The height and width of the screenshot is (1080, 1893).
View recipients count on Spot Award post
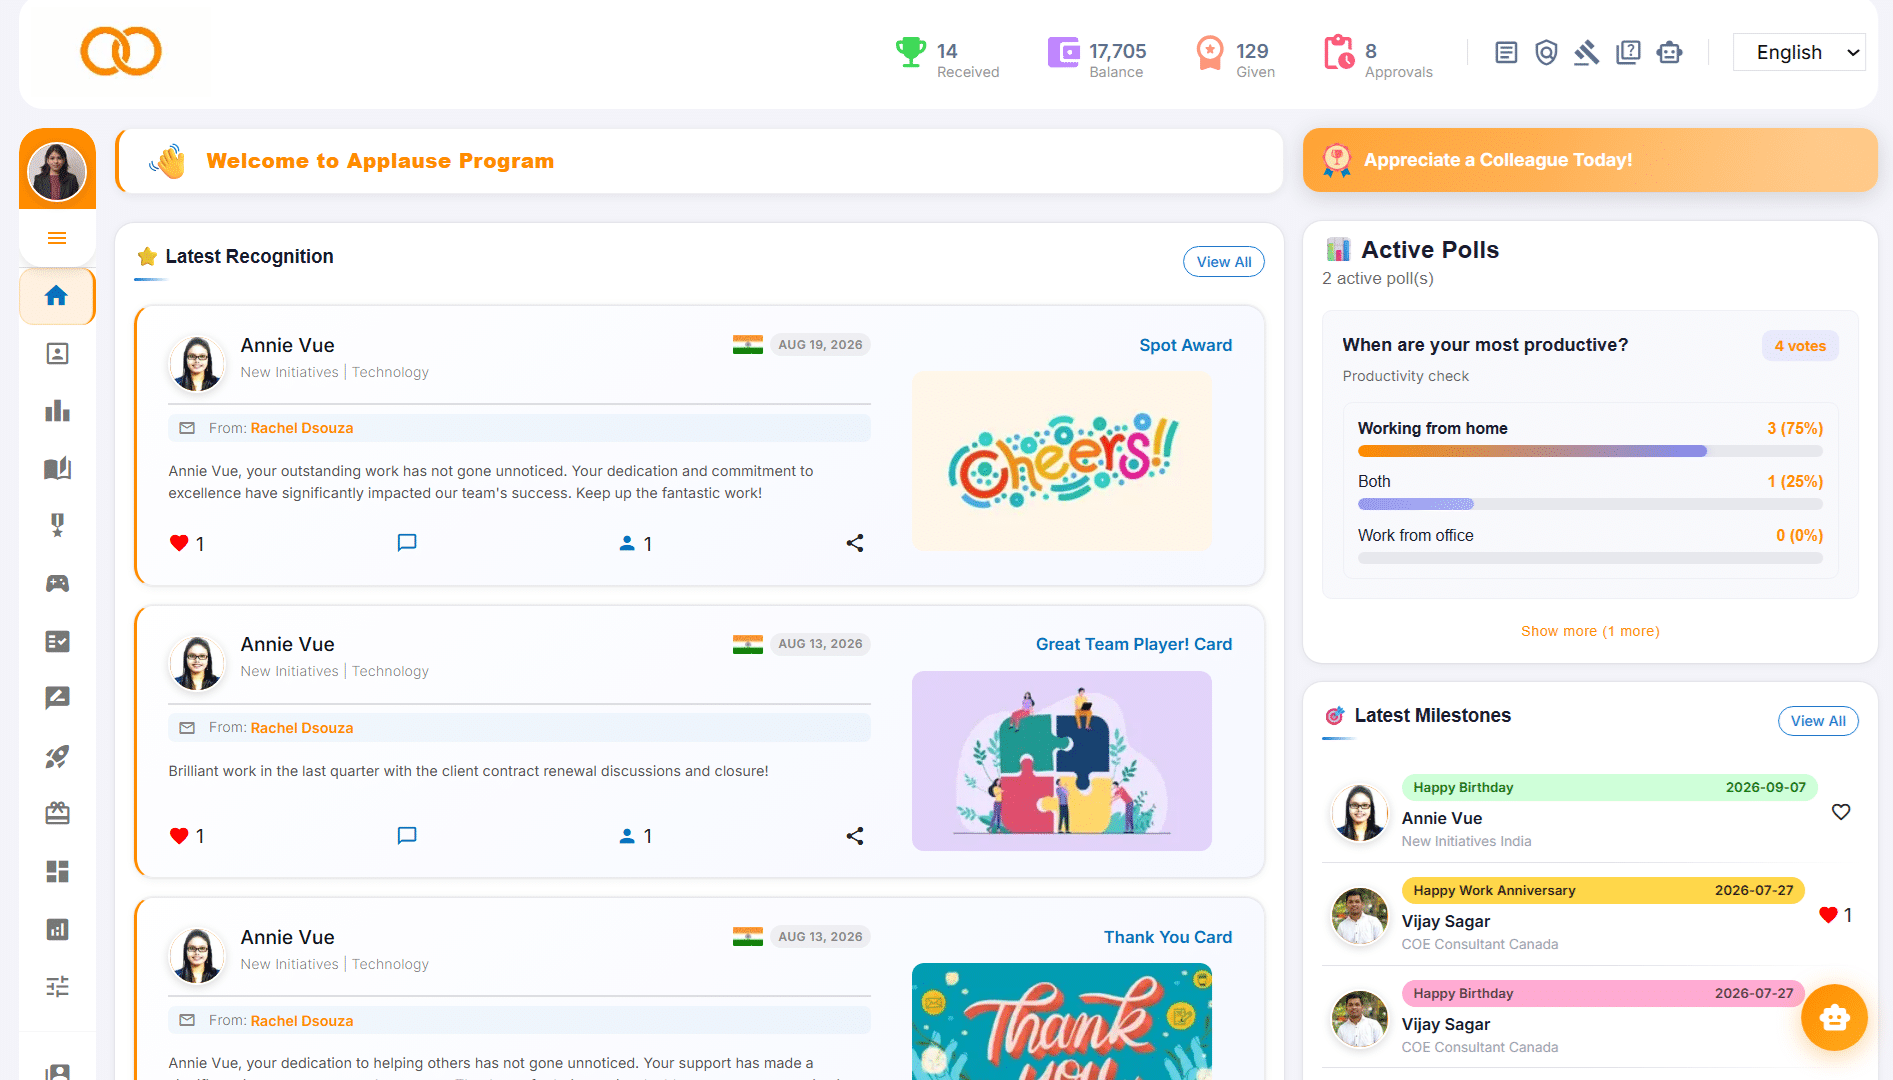(636, 543)
